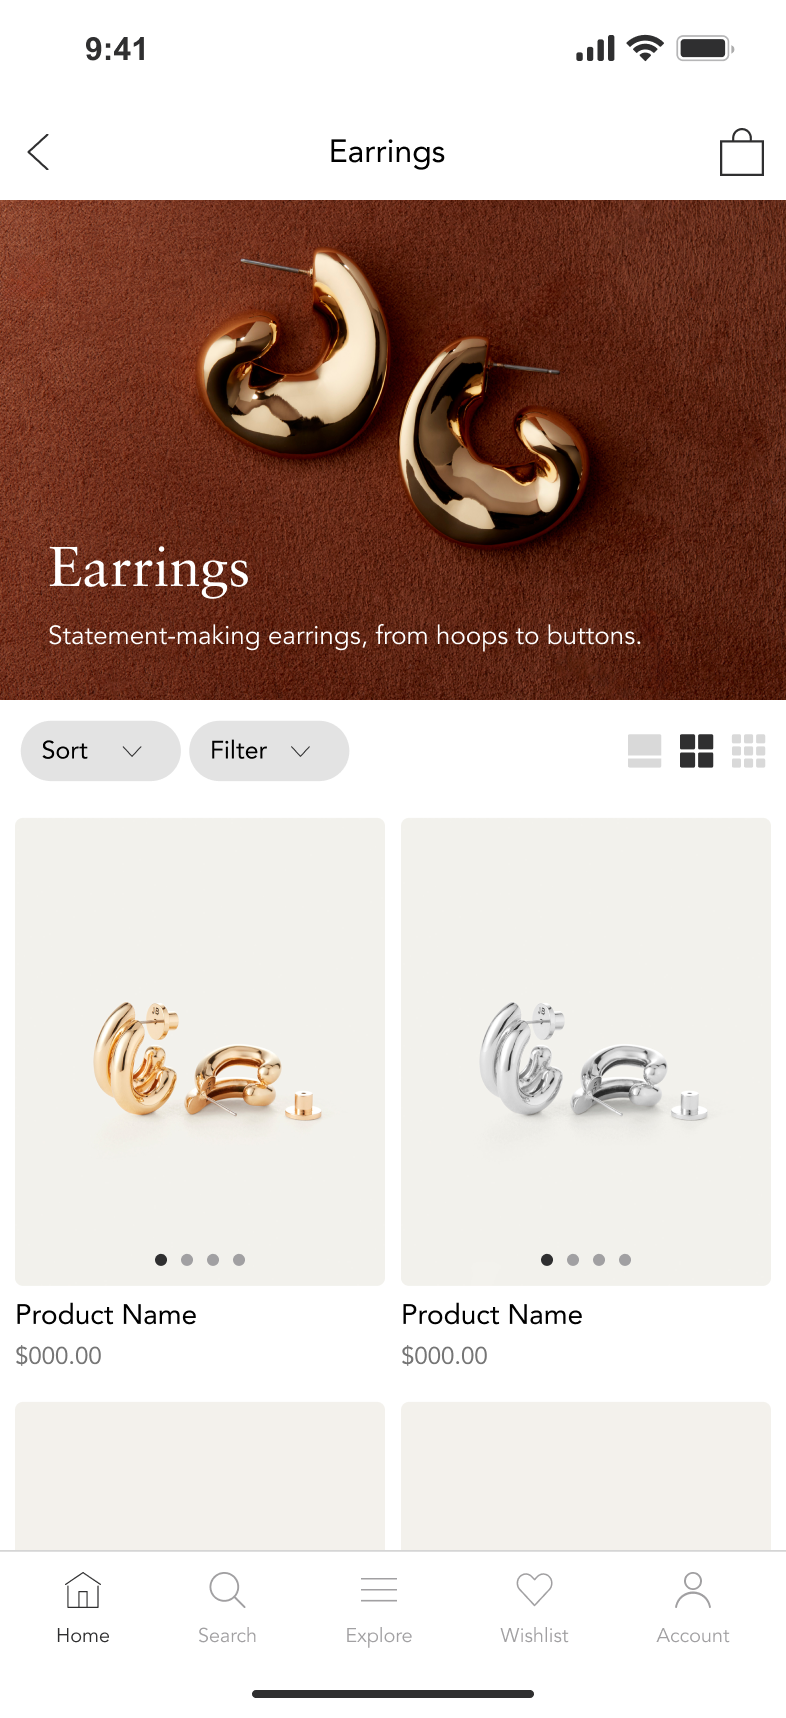Viewport: 786px width, 1718px height.
Task: Switch to two-column grid view
Action: (x=697, y=751)
